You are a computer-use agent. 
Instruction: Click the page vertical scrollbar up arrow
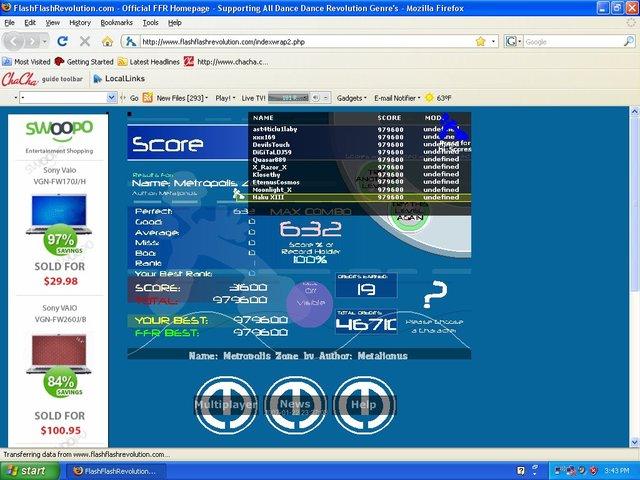(x=634, y=111)
